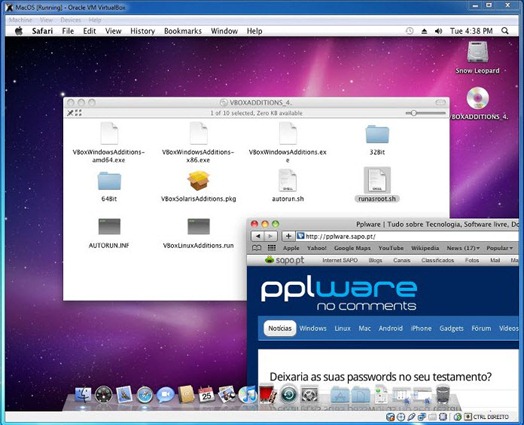524x425 pixels.
Task: Click the volume icon in menu bar
Action: click(x=438, y=31)
